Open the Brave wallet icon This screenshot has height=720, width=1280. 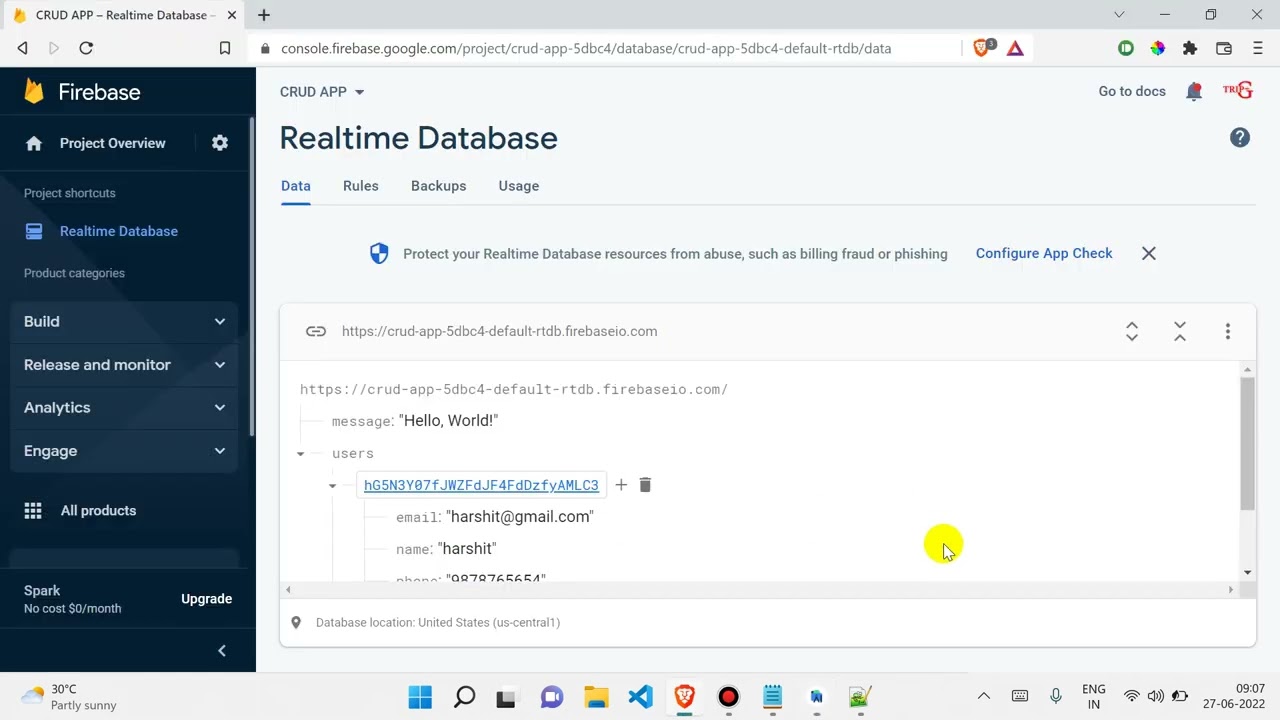click(x=1223, y=48)
